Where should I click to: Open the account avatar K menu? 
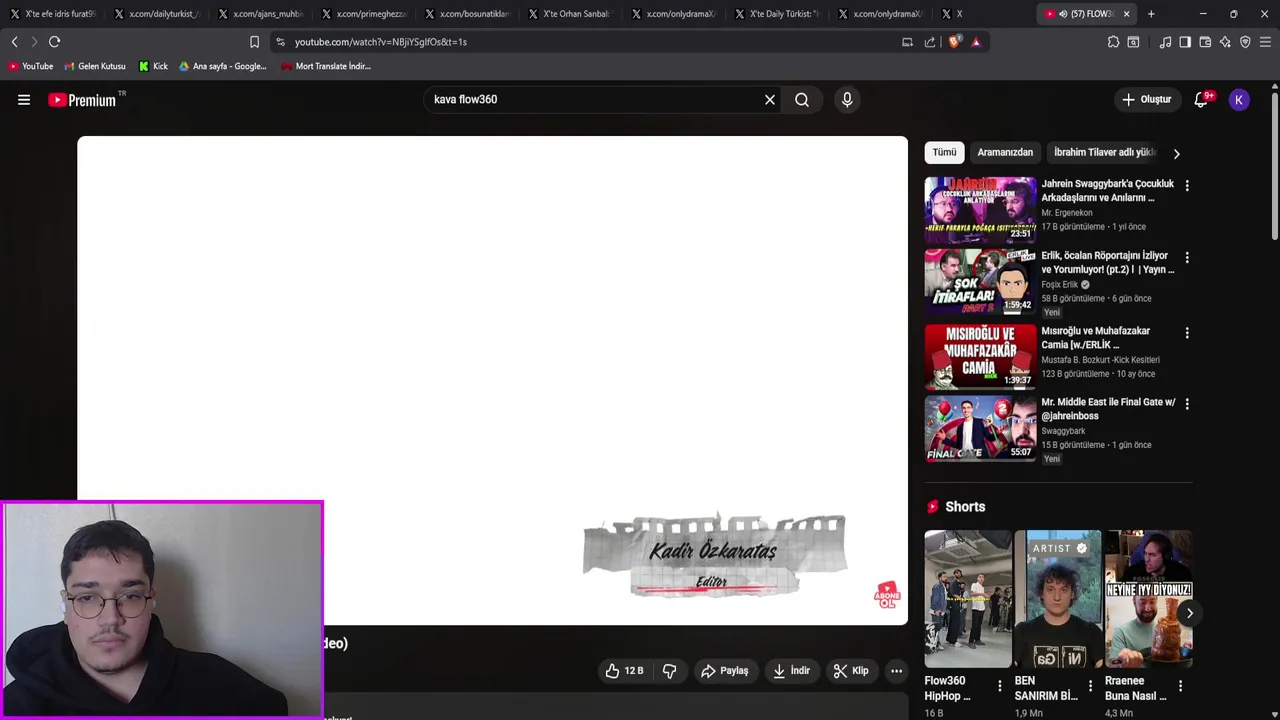[1239, 100]
